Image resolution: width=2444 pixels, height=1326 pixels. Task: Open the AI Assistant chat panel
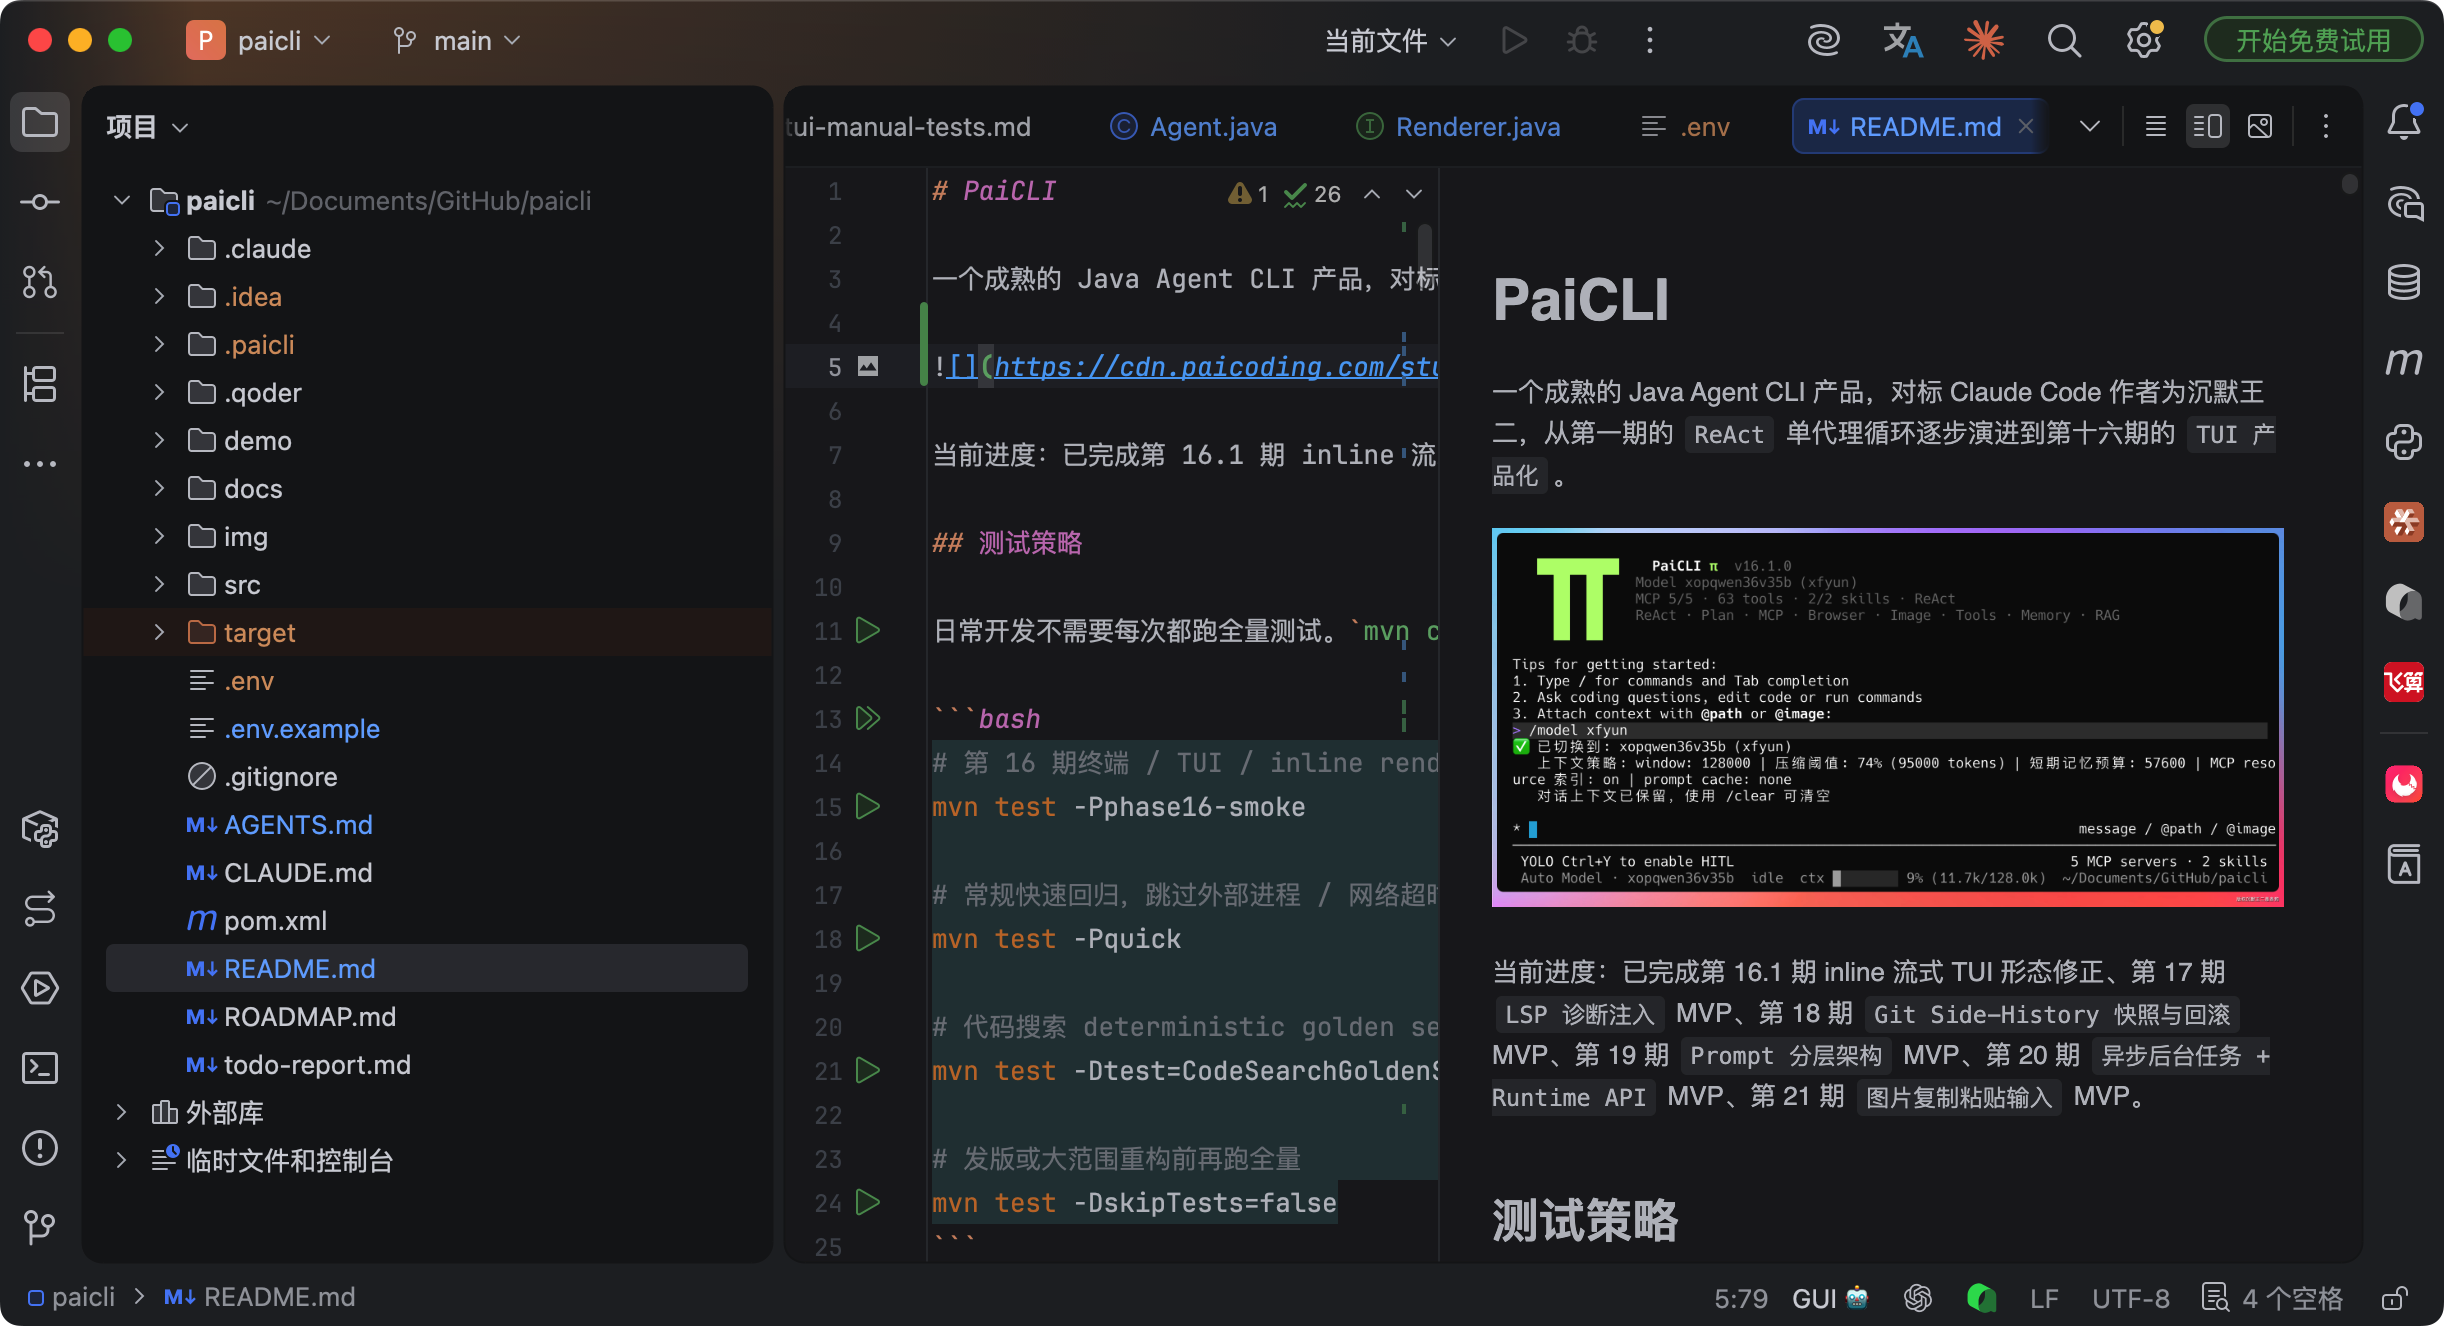[x=2404, y=203]
